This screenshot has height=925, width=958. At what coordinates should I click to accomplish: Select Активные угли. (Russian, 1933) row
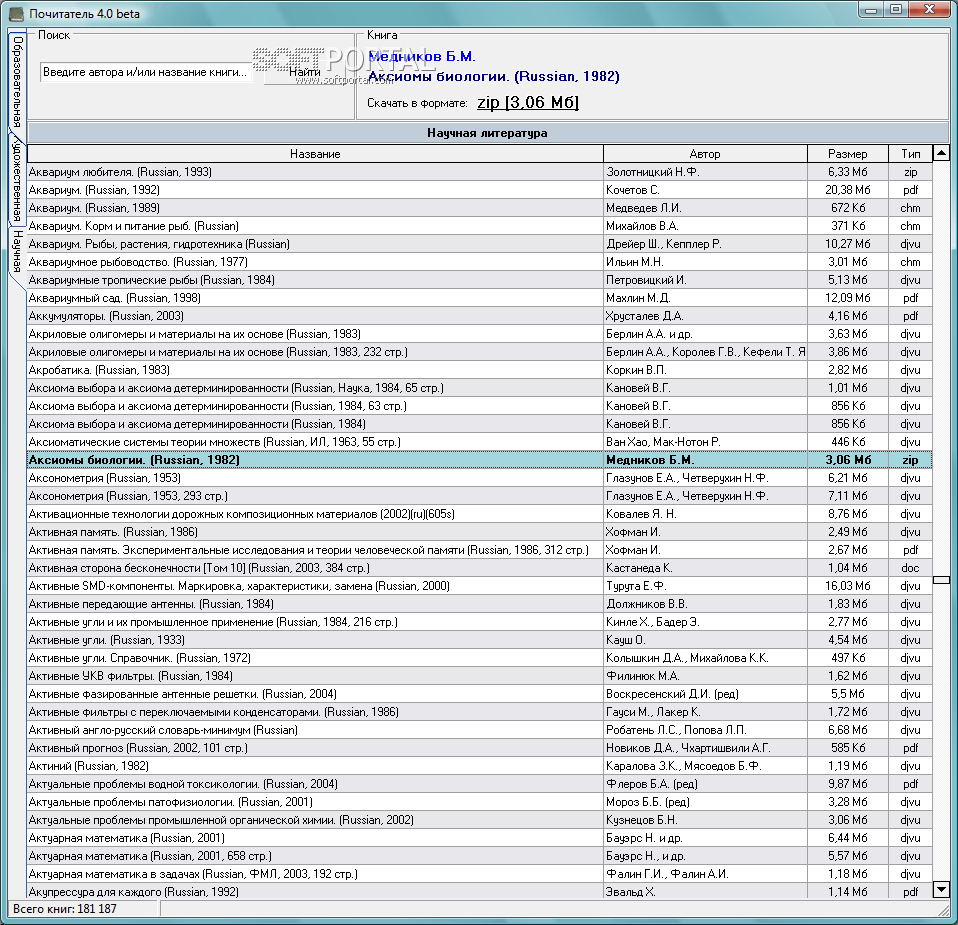[480, 640]
